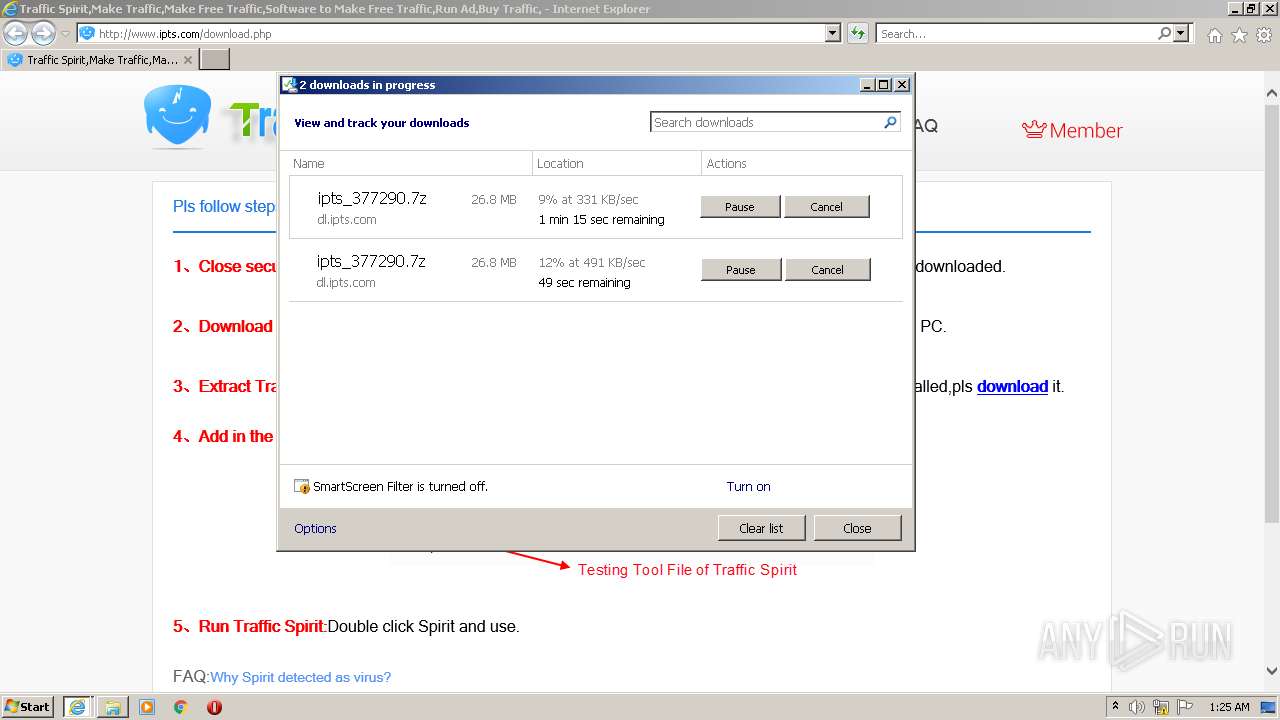The width and height of the screenshot is (1280, 720).
Task: Click the volume speaker tray icon
Action: (1137, 707)
